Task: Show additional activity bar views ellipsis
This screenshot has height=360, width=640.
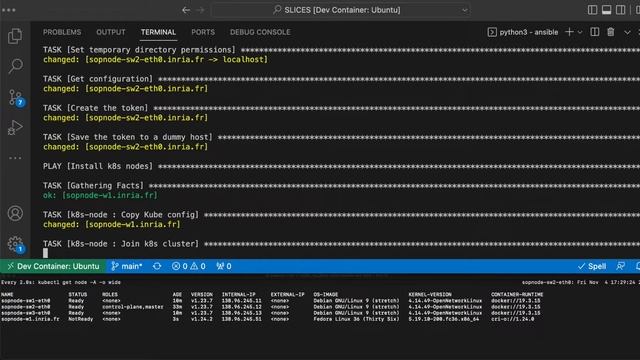Action: tap(15, 158)
